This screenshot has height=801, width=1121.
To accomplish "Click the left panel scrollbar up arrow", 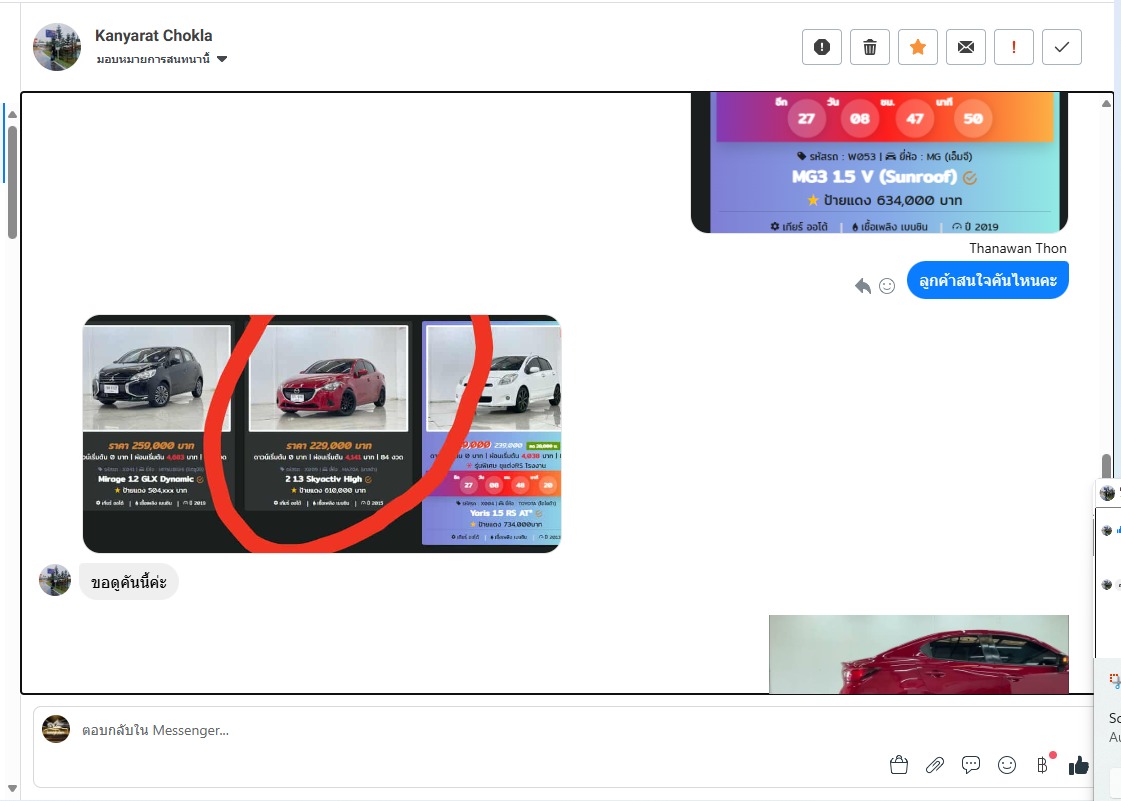I will tap(12, 114).
